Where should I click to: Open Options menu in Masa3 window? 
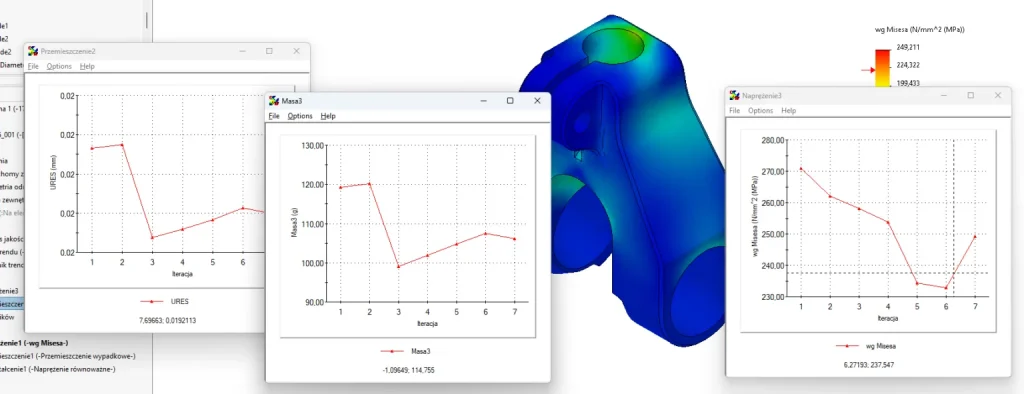point(300,116)
